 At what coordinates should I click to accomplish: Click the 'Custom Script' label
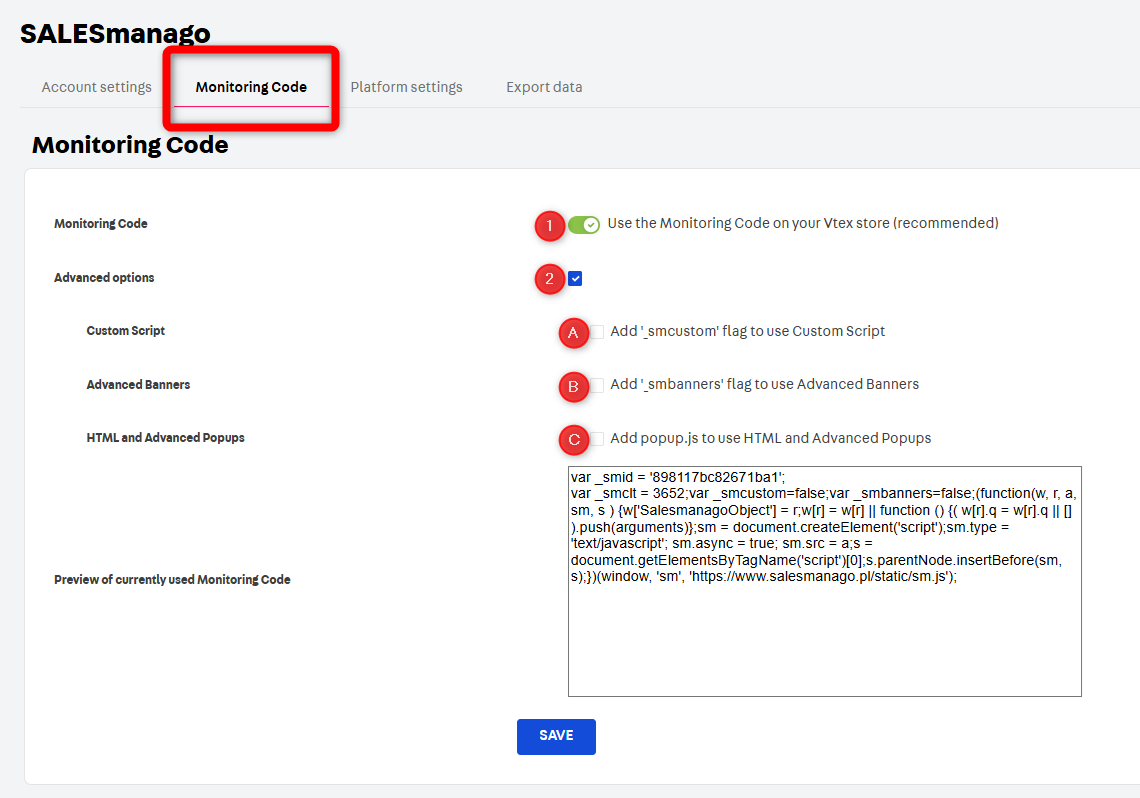point(126,331)
